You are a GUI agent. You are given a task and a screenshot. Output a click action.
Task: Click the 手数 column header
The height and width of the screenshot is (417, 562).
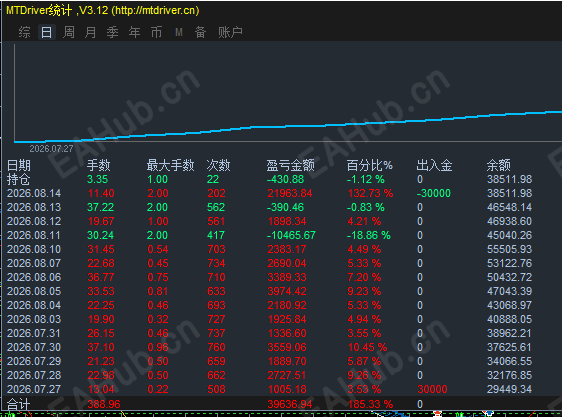[x=99, y=165]
